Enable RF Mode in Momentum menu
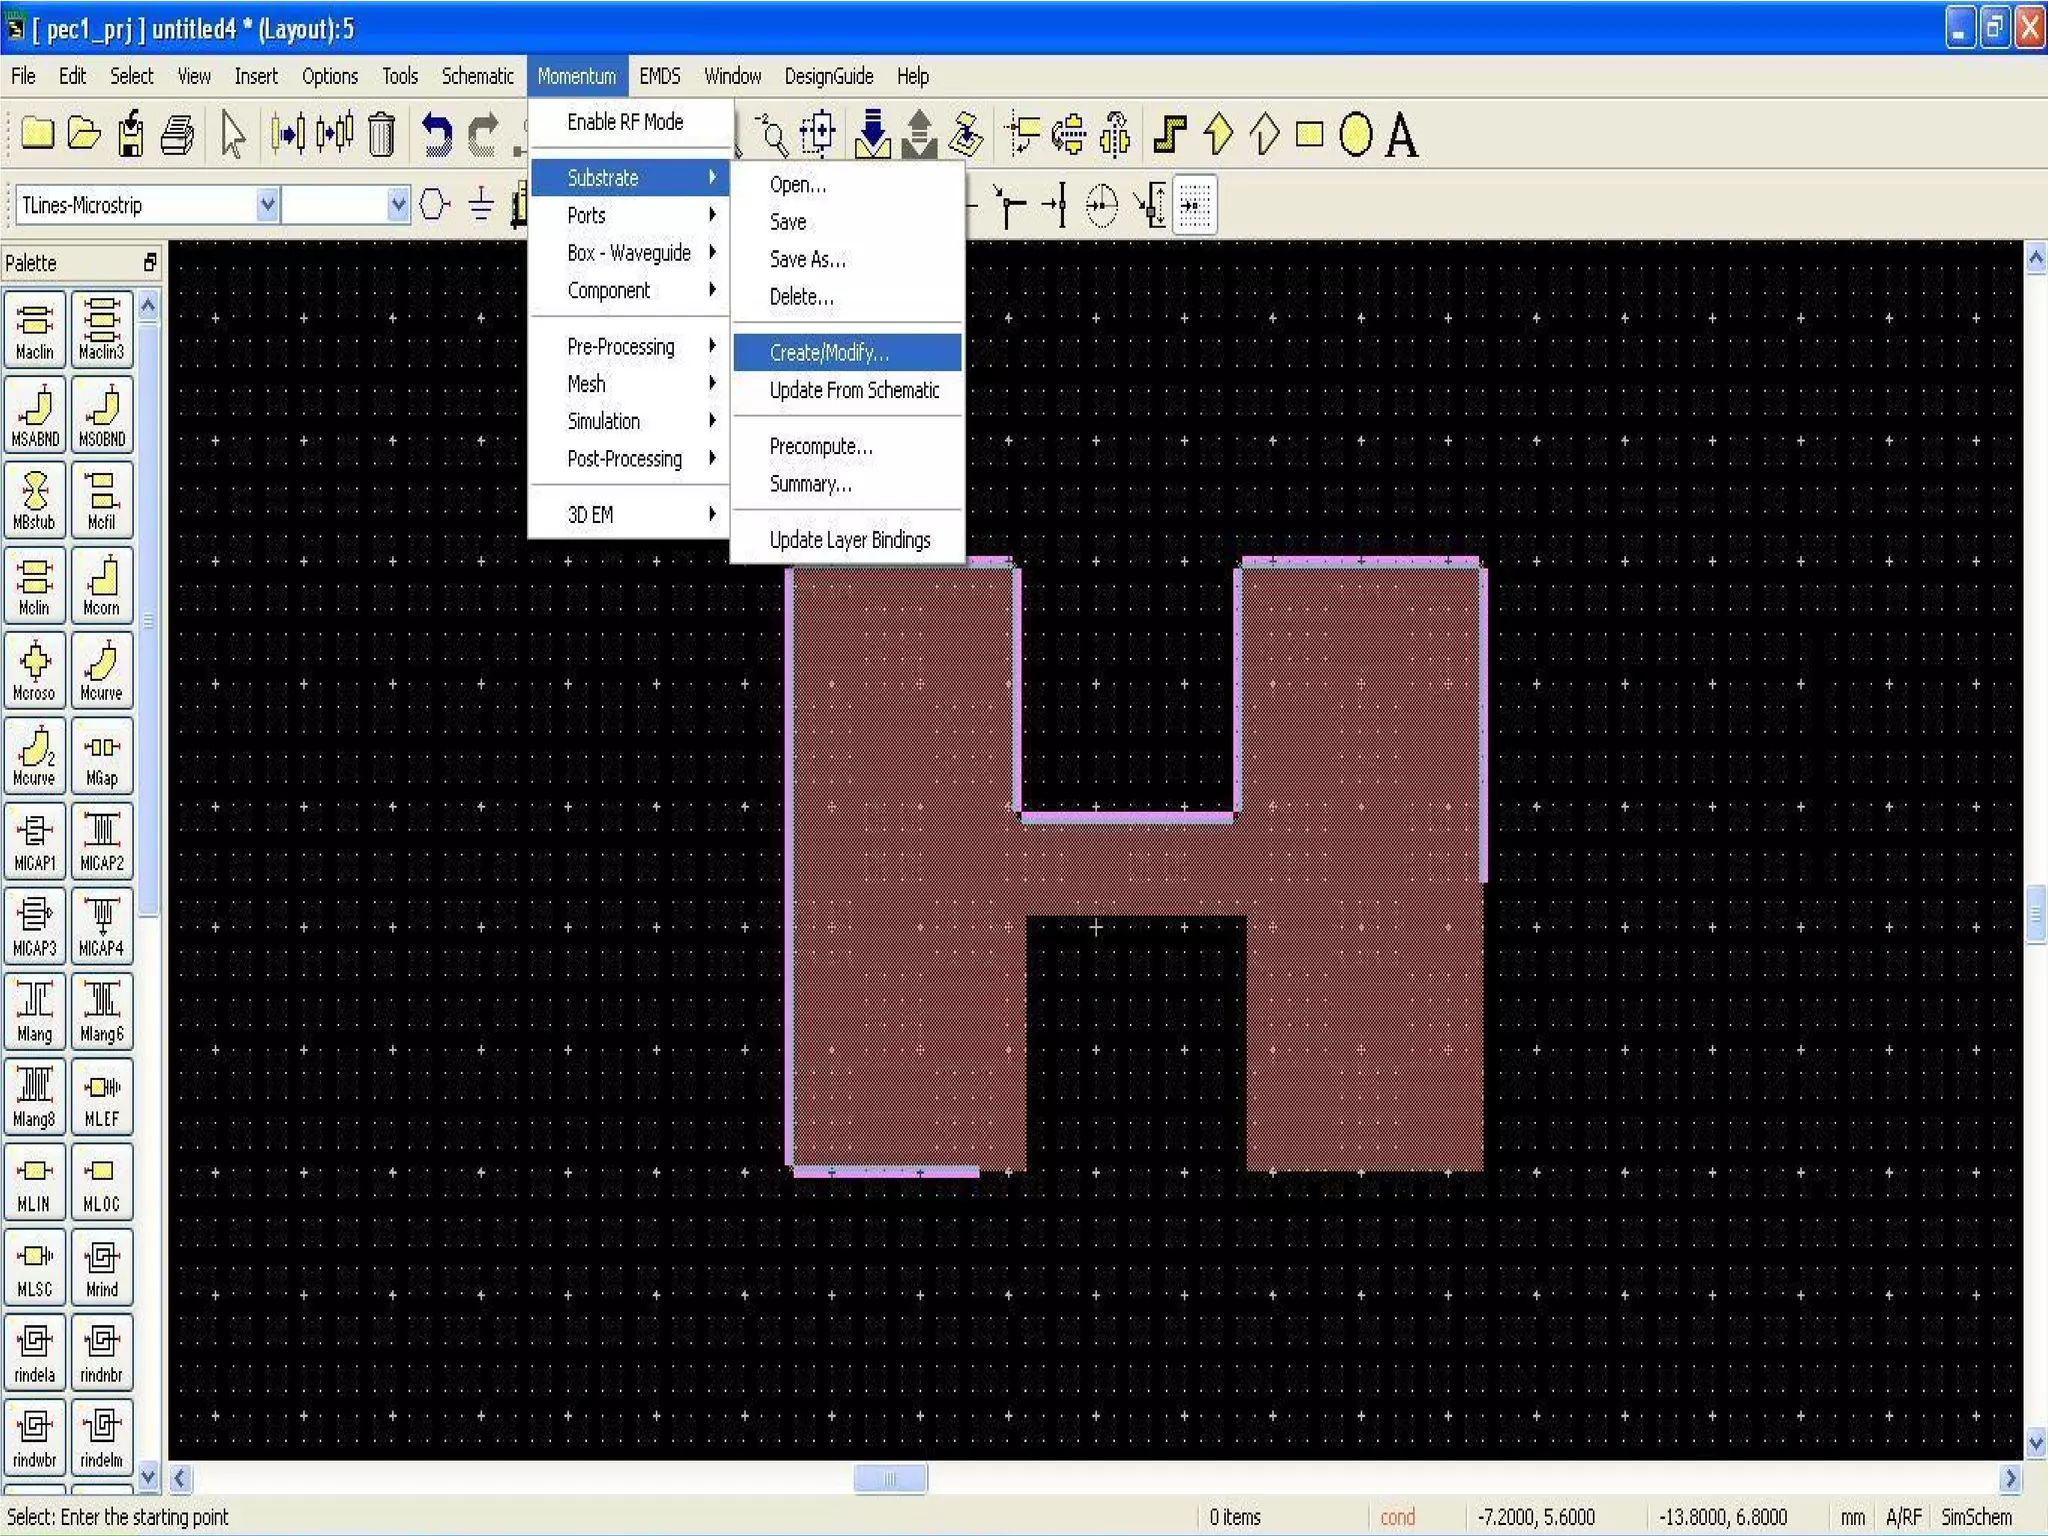Screen dimensions: 2048x1536 625,122
